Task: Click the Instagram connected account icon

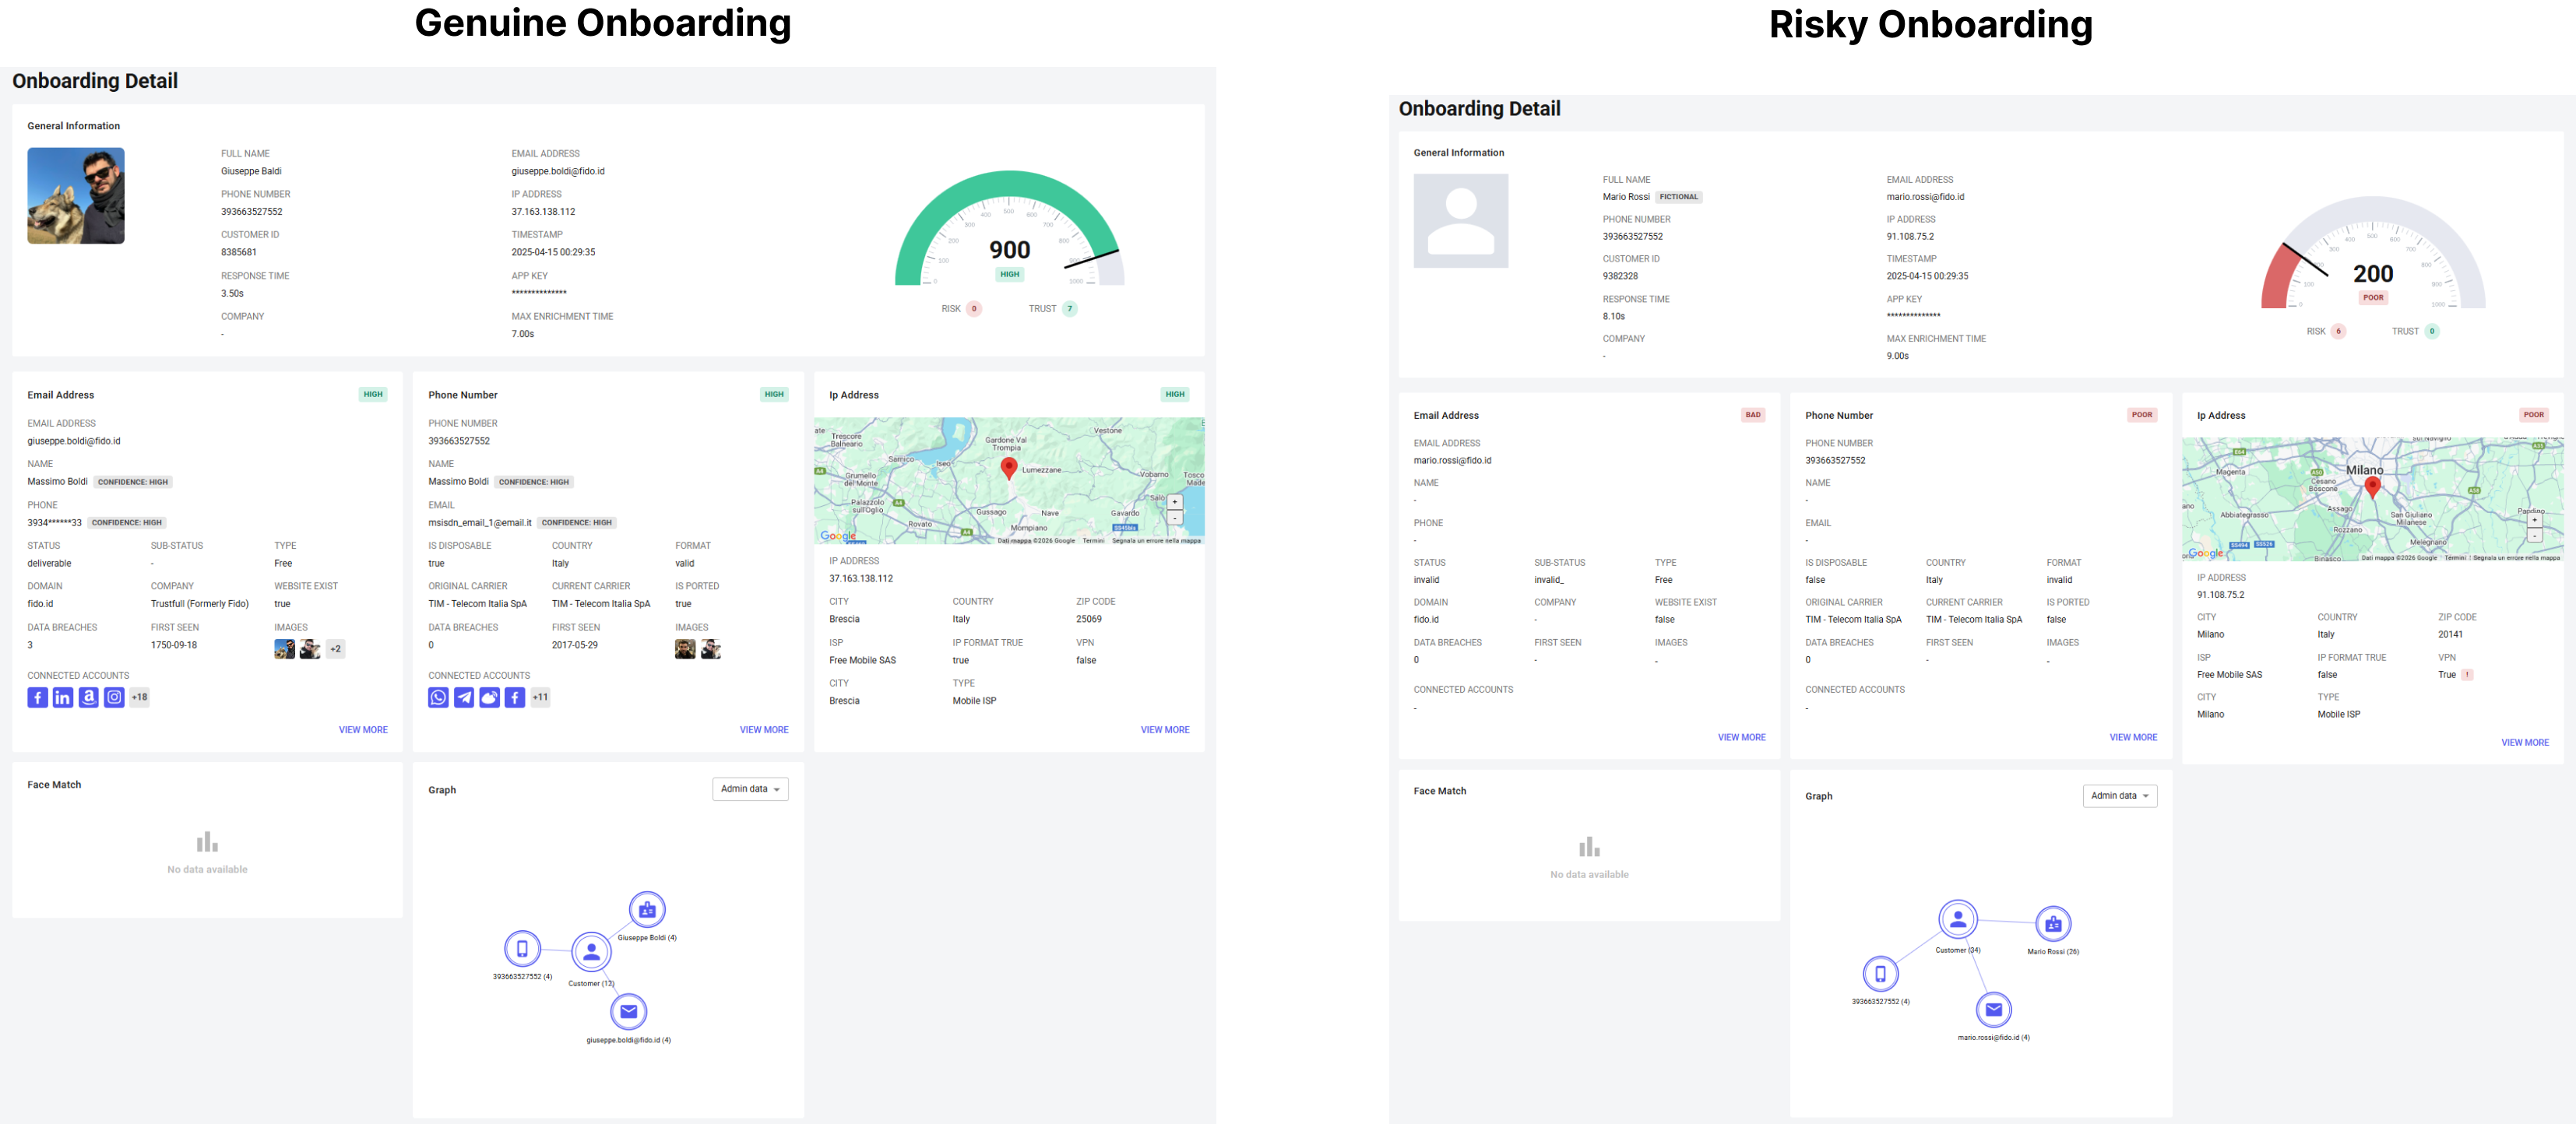Action: click(x=114, y=697)
